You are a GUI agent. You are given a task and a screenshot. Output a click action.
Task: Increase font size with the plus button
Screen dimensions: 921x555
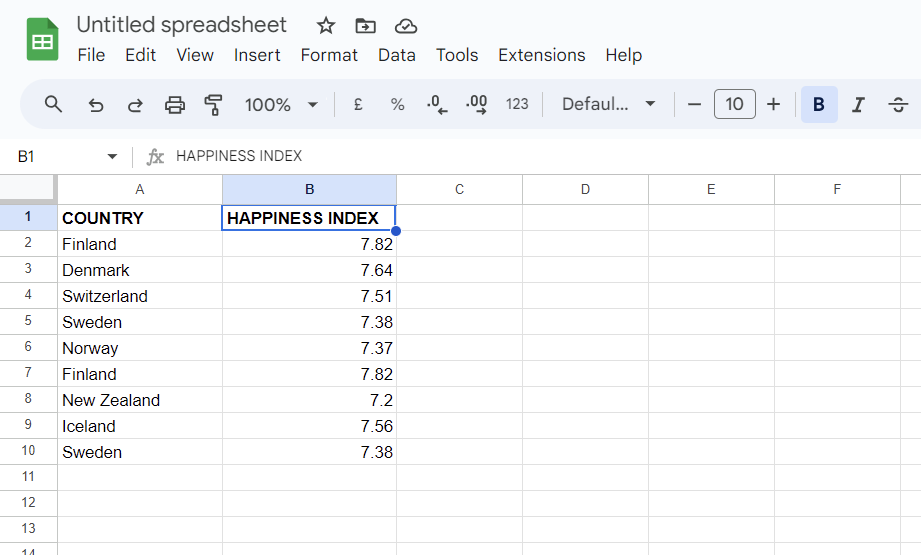point(773,104)
